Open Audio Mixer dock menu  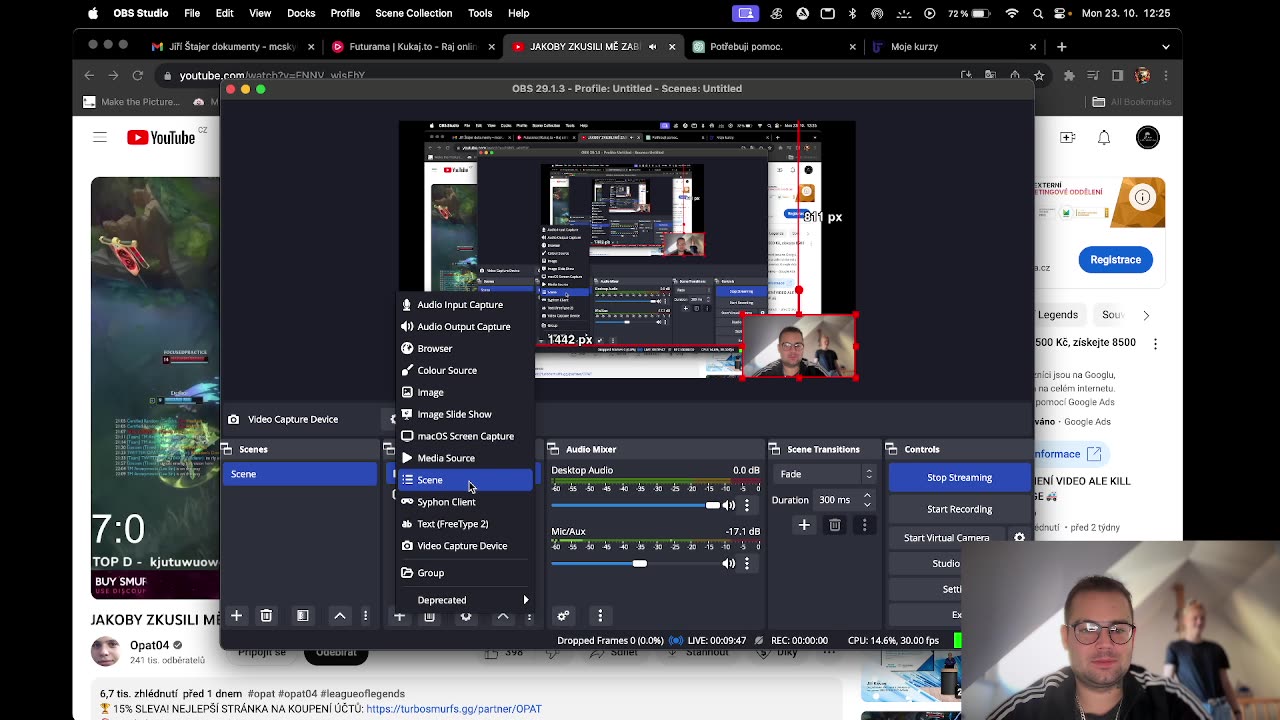(x=600, y=616)
